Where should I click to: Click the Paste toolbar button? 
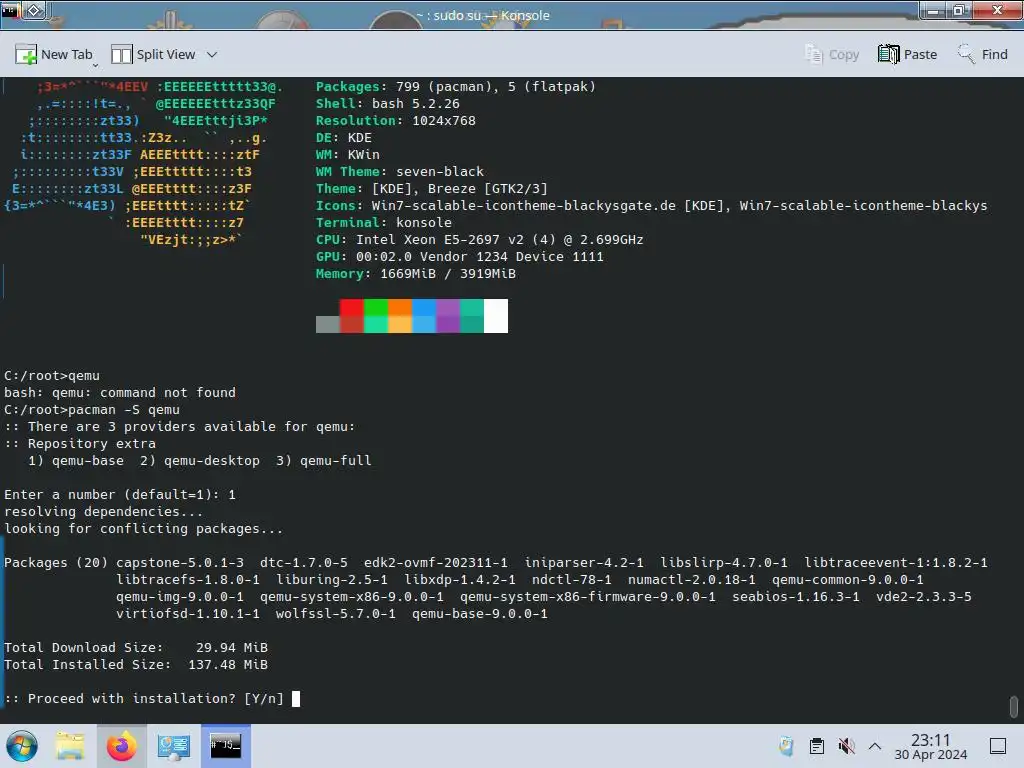coord(907,54)
